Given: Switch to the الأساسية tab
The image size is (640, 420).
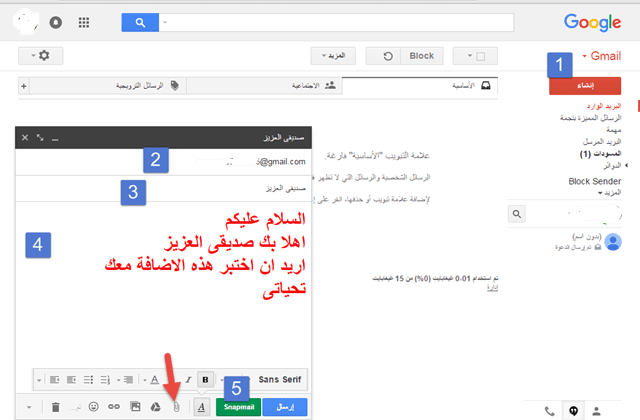Looking at the screenshot, I should 420,86.
